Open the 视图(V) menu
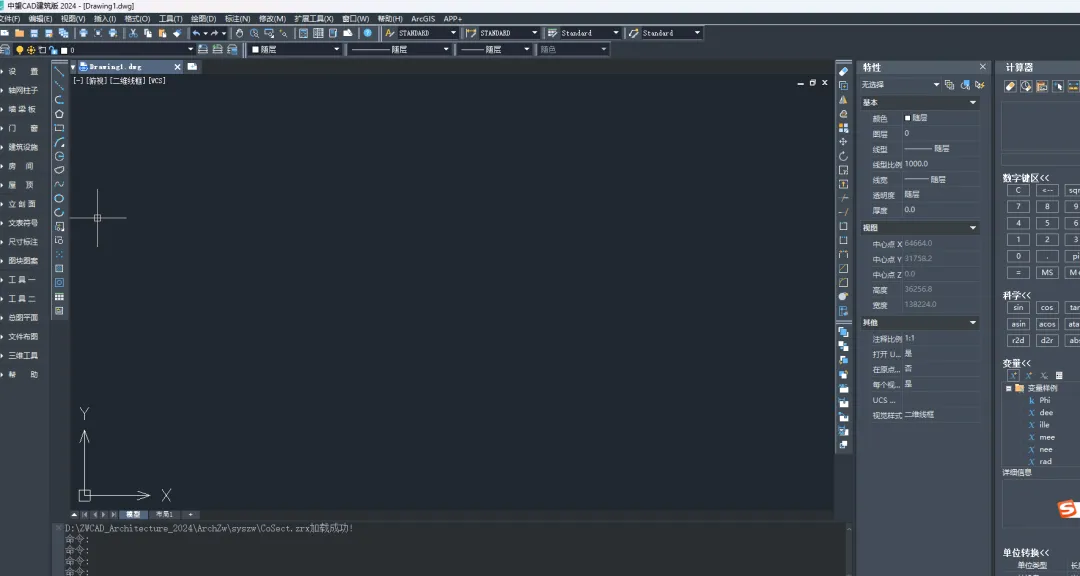The width and height of the screenshot is (1080, 576). click(x=72, y=19)
